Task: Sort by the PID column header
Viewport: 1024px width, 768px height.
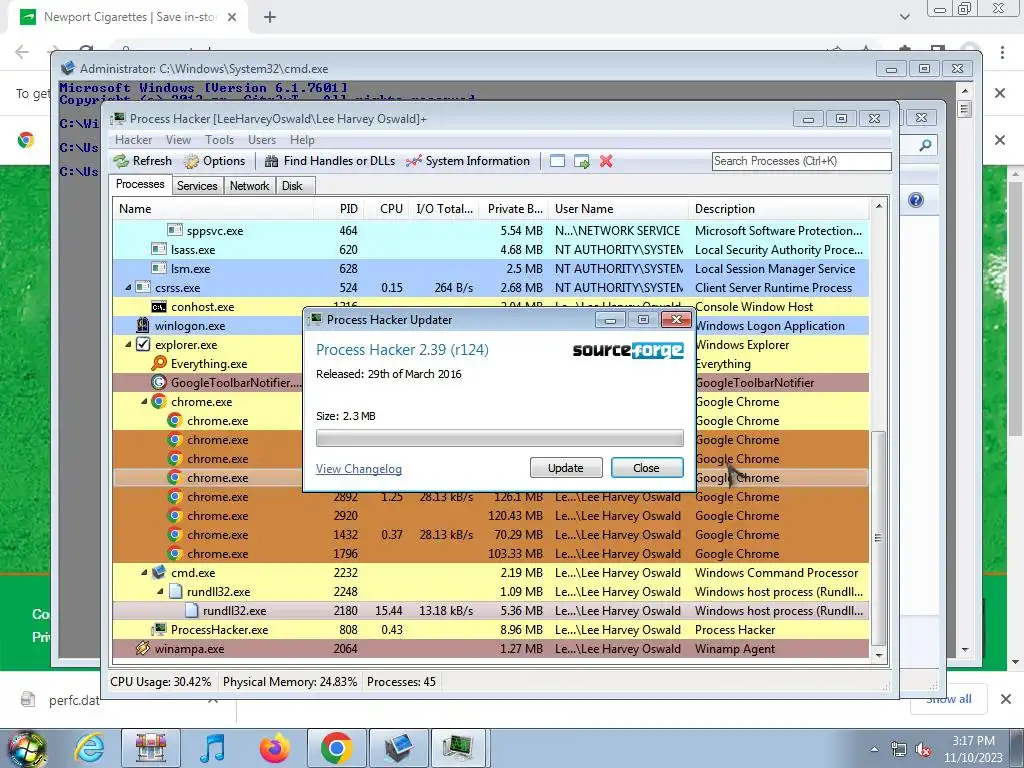Action: point(338,209)
